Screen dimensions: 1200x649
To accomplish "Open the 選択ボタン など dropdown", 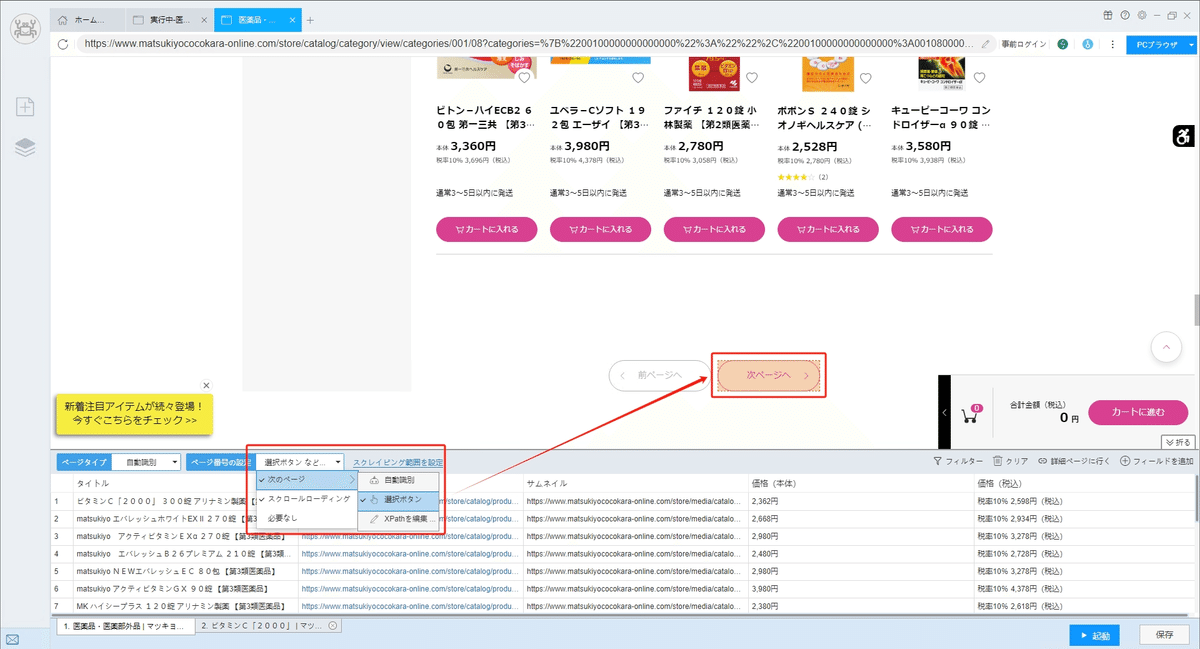I will pyautogui.click(x=300, y=462).
